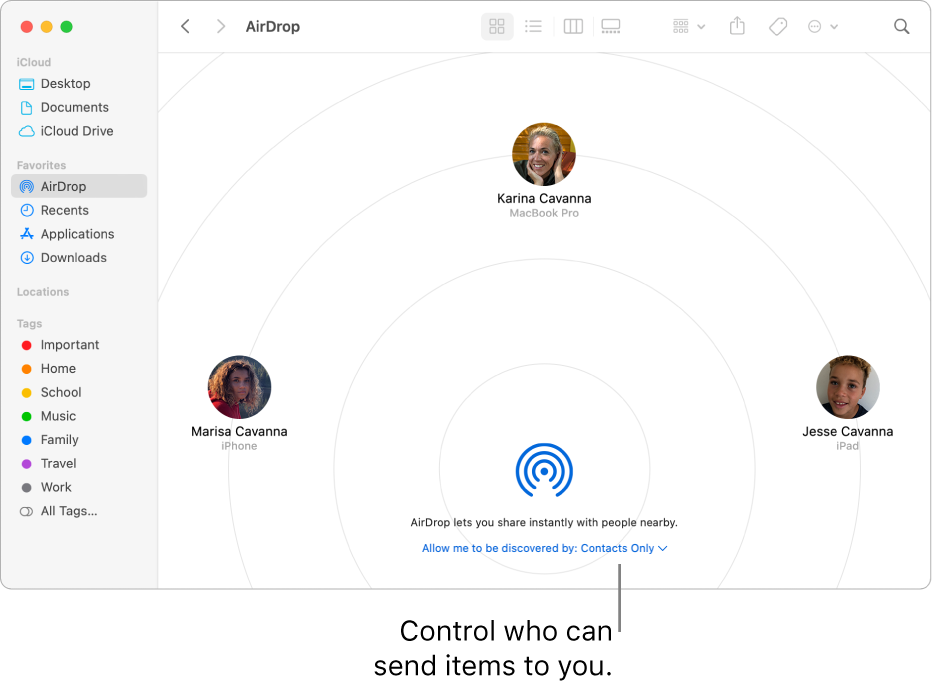Image resolution: width=934 pixels, height=689 pixels.
Task: Select AirDrop in Favorites
Action: [x=79, y=186]
